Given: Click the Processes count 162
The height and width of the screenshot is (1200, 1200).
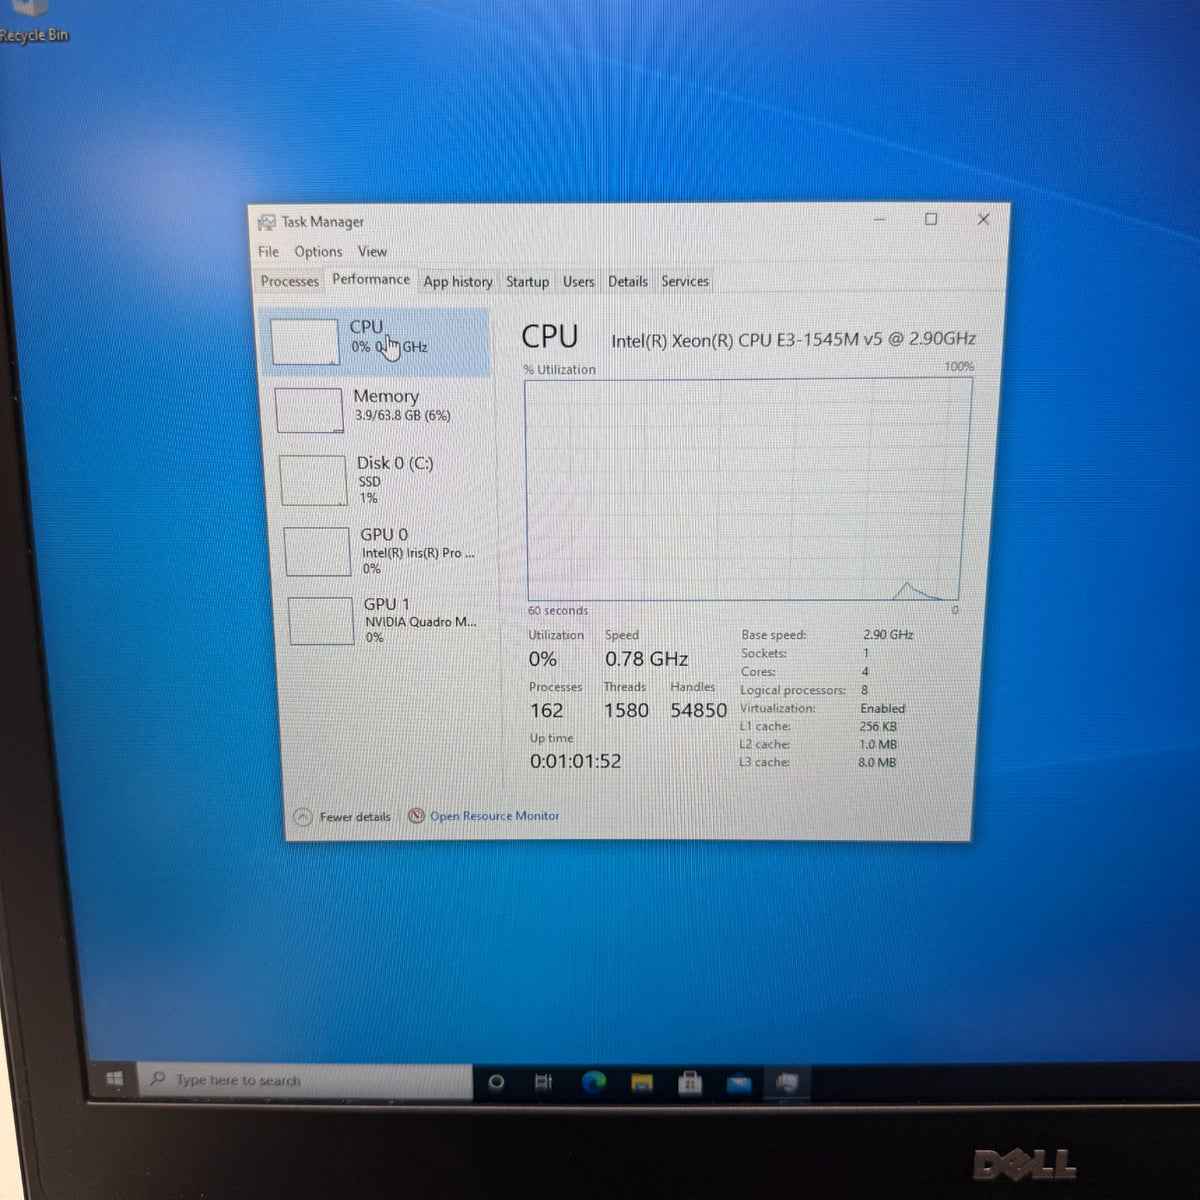Looking at the screenshot, I should point(547,710).
